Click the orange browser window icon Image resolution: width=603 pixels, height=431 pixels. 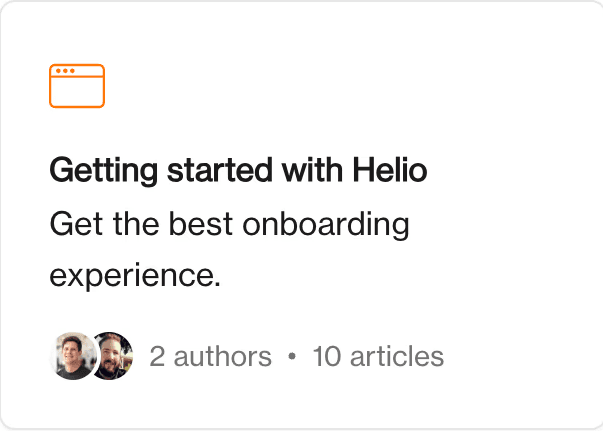pyautogui.click(x=77, y=86)
